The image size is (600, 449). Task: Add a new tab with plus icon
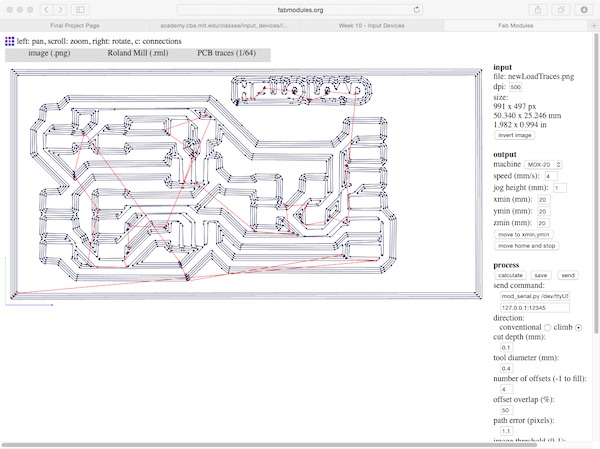pyautogui.click(x=594, y=26)
